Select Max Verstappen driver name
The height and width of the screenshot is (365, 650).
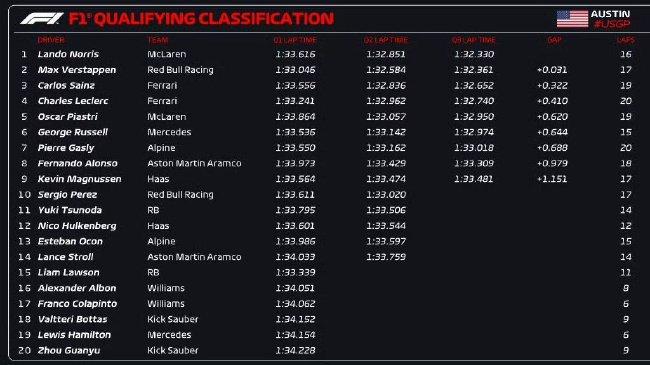[x=77, y=70]
